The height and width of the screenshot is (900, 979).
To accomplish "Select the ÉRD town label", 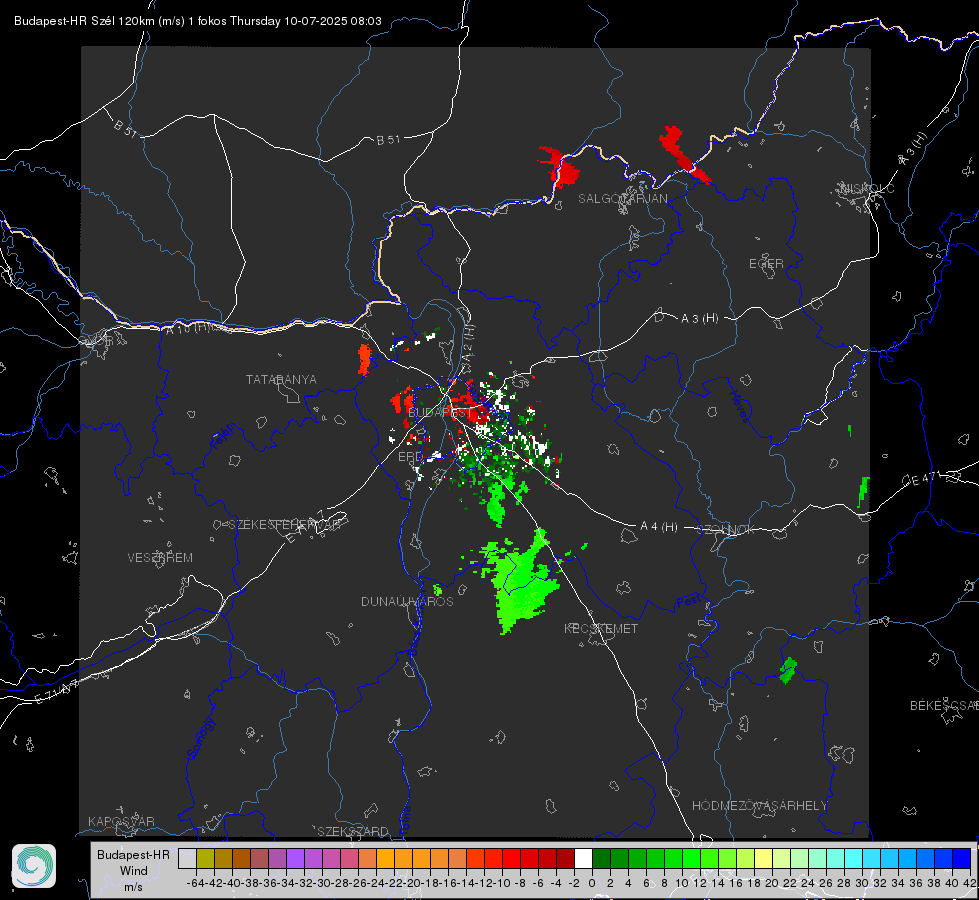I will 410,457.
